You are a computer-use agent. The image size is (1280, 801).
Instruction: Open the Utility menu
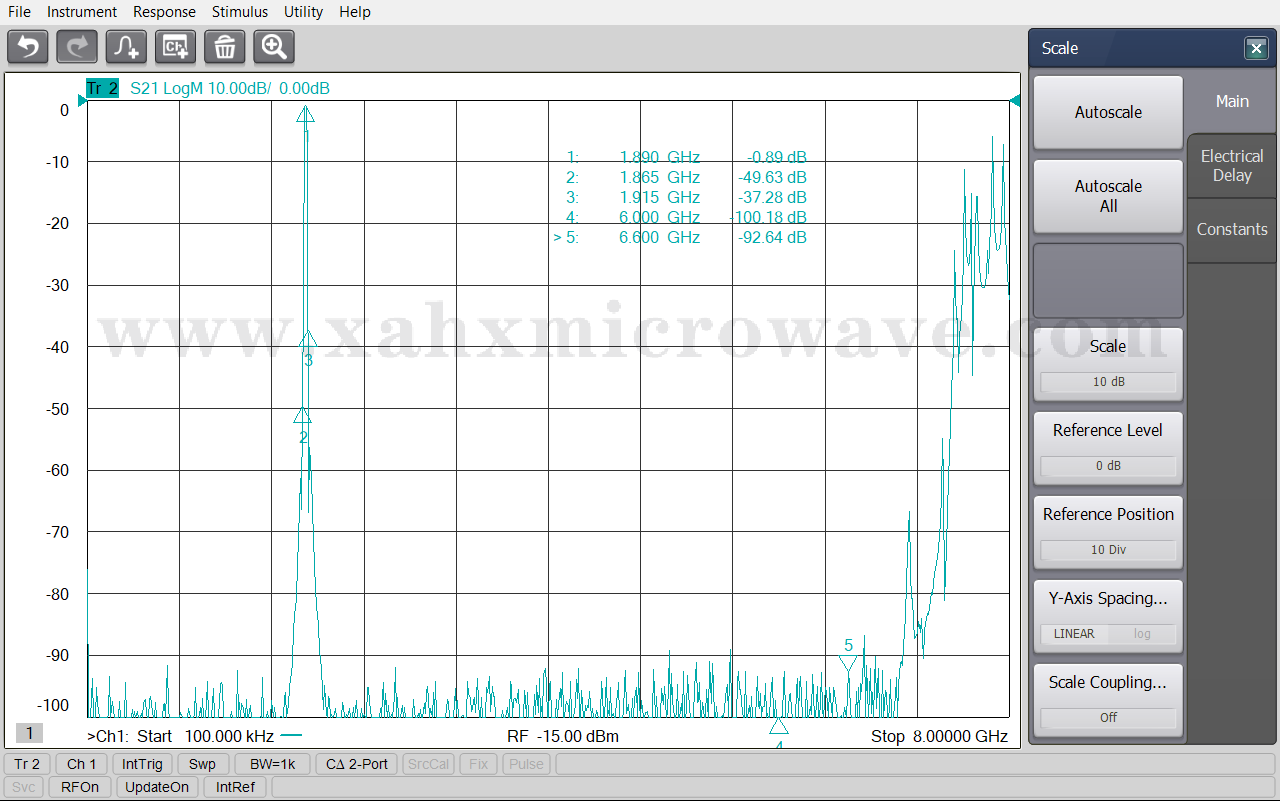point(303,12)
